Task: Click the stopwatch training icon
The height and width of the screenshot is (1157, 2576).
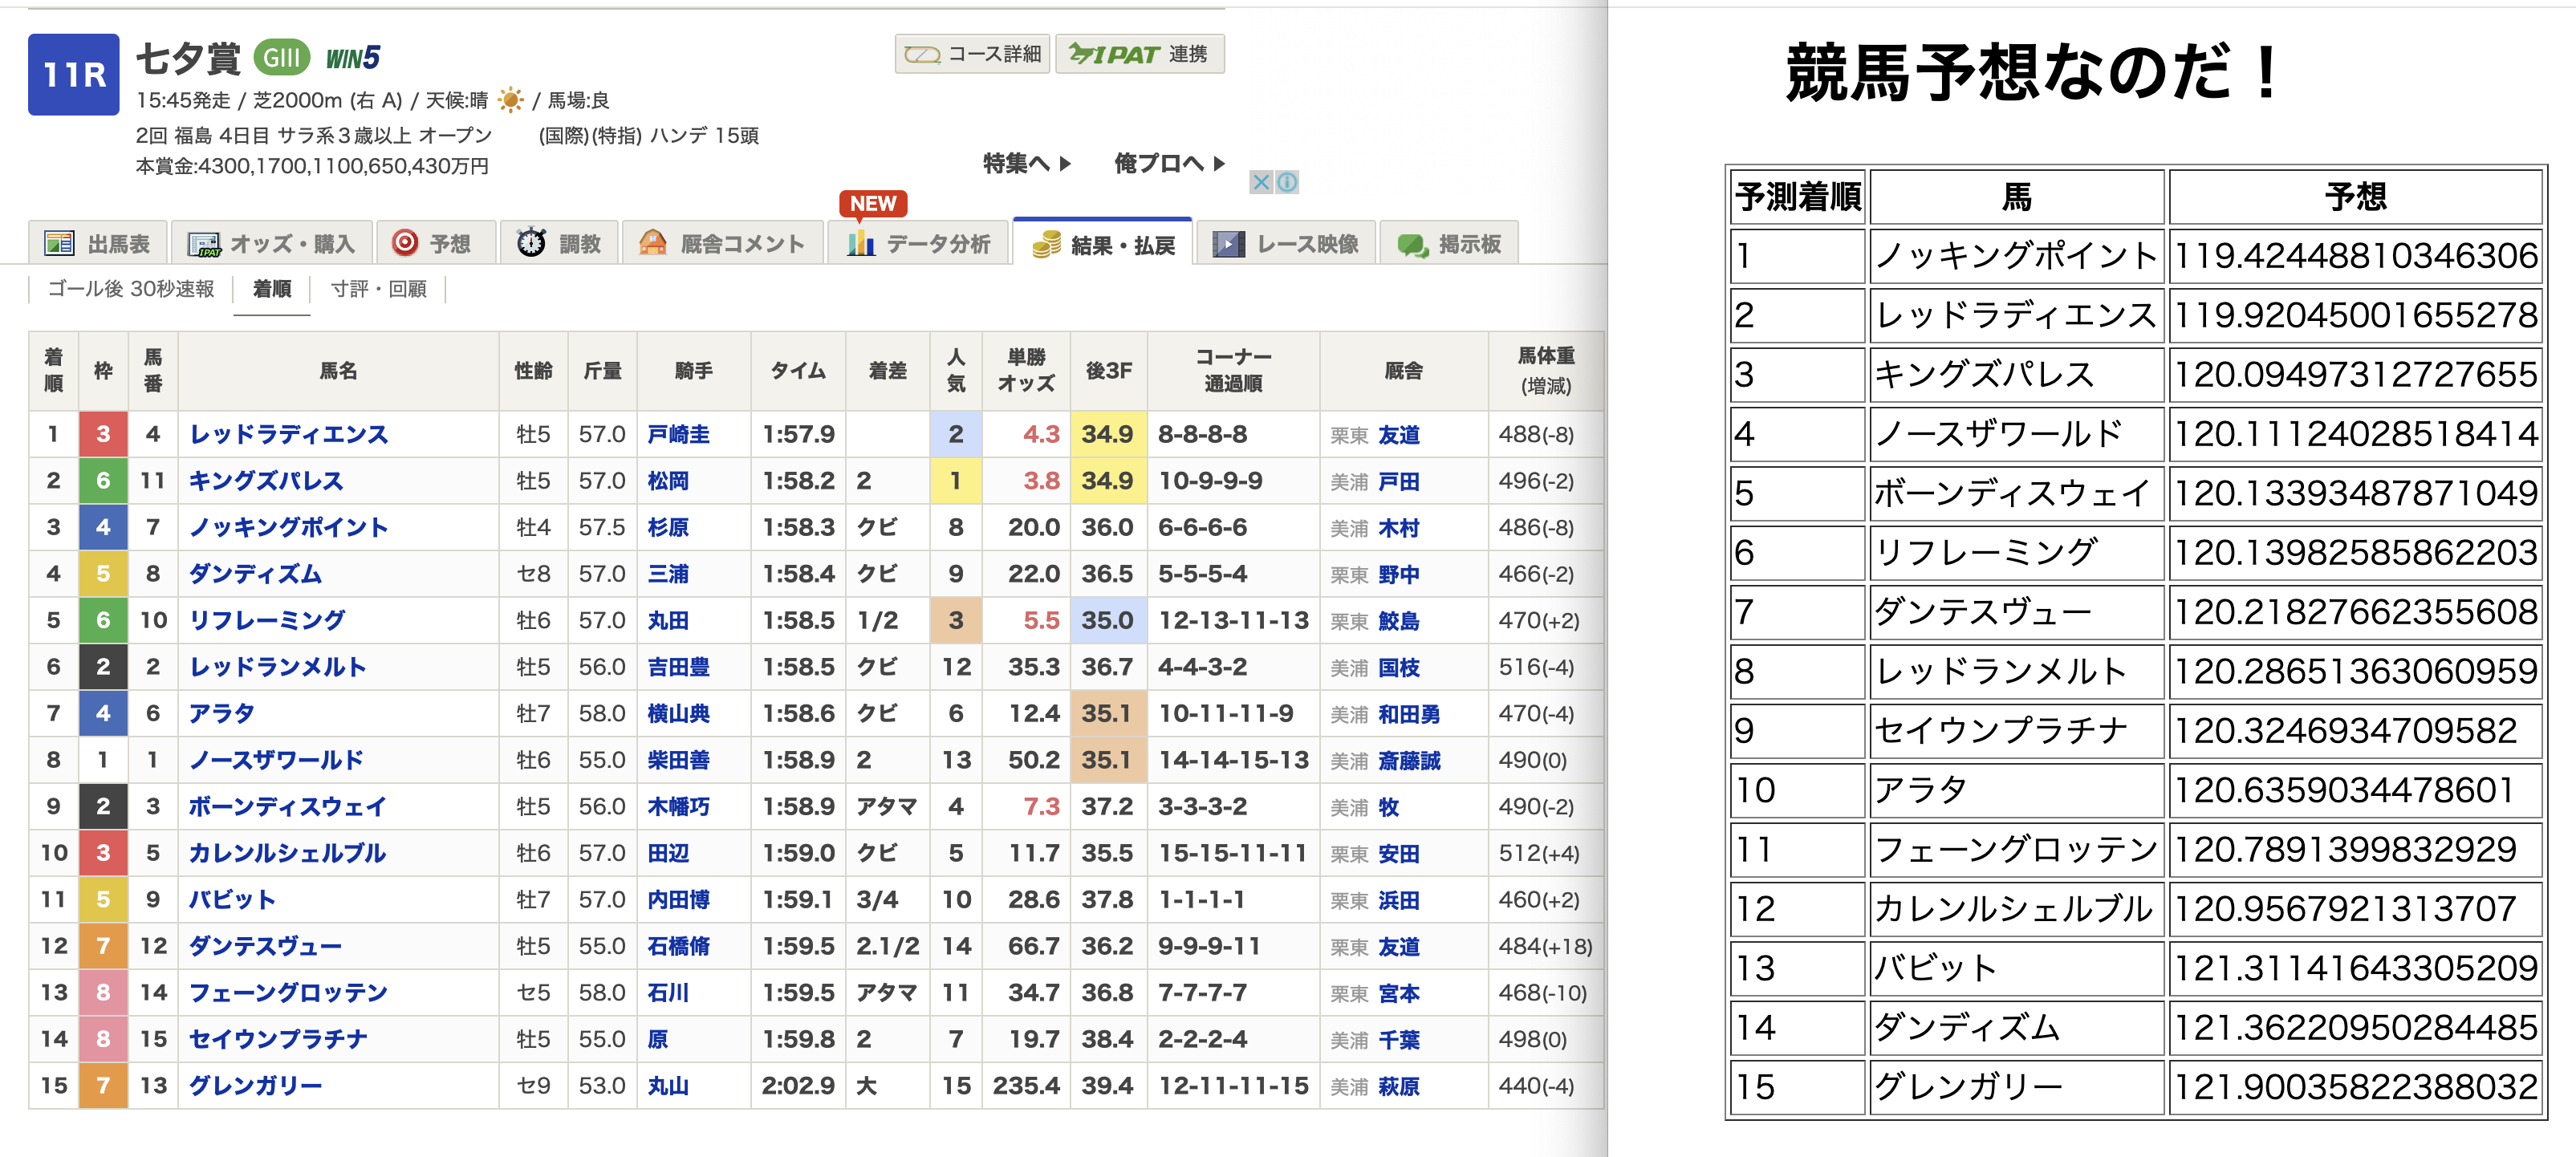Action: pyautogui.click(x=531, y=242)
